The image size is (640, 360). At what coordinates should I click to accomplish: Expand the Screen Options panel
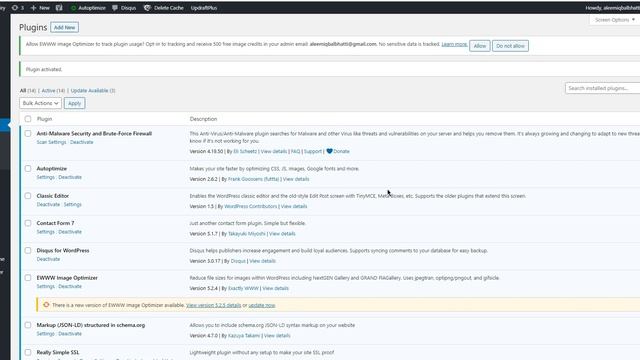click(614, 20)
